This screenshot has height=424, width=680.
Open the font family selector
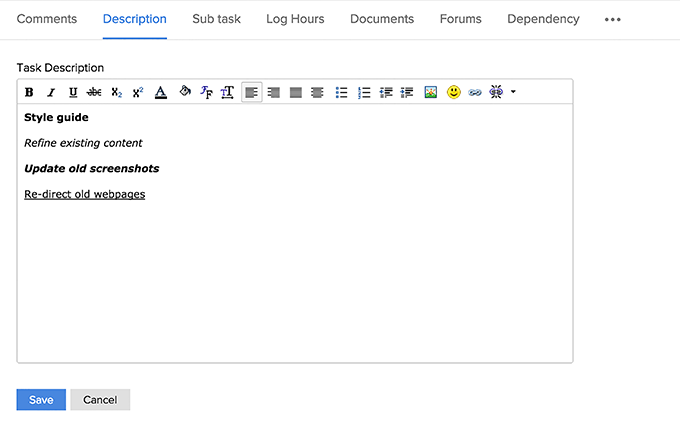[206, 92]
